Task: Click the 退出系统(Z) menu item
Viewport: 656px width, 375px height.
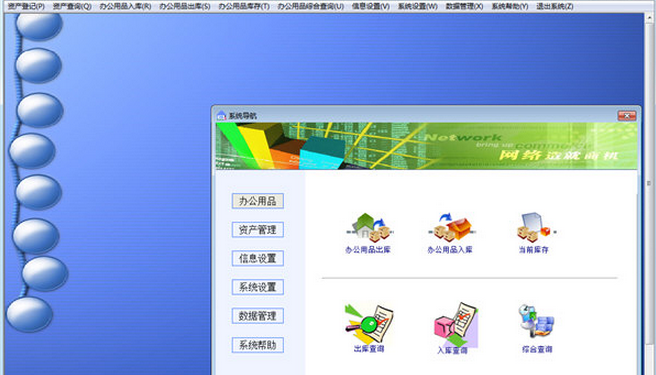Action: (555, 6)
